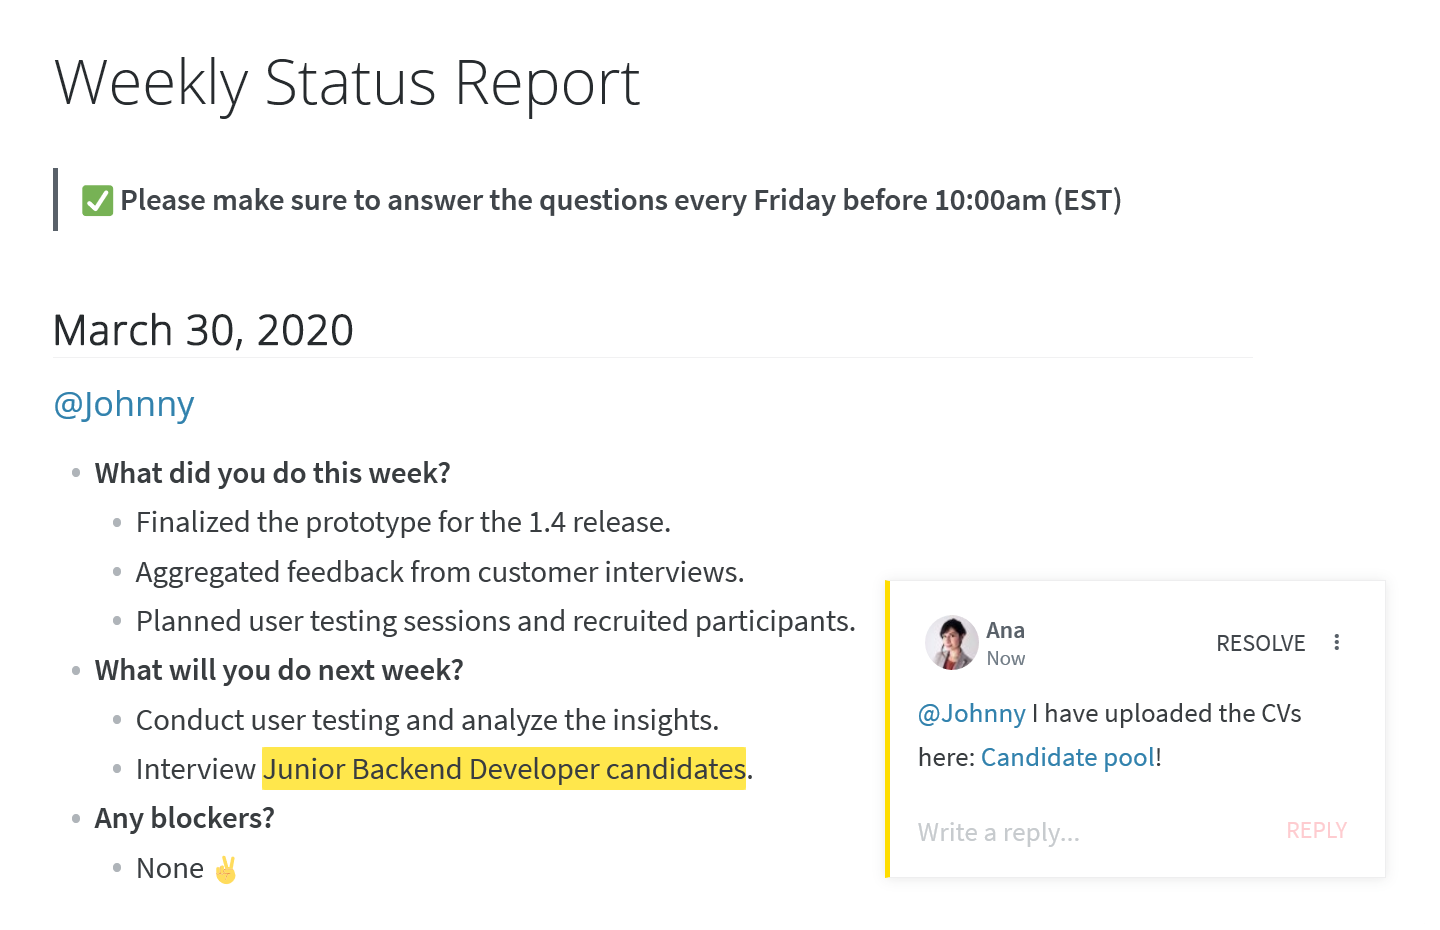Image resolution: width=1440 pixels, height=930 pixels.
Task: Click the three-dot comment options icon
Action: (1336, 643)
